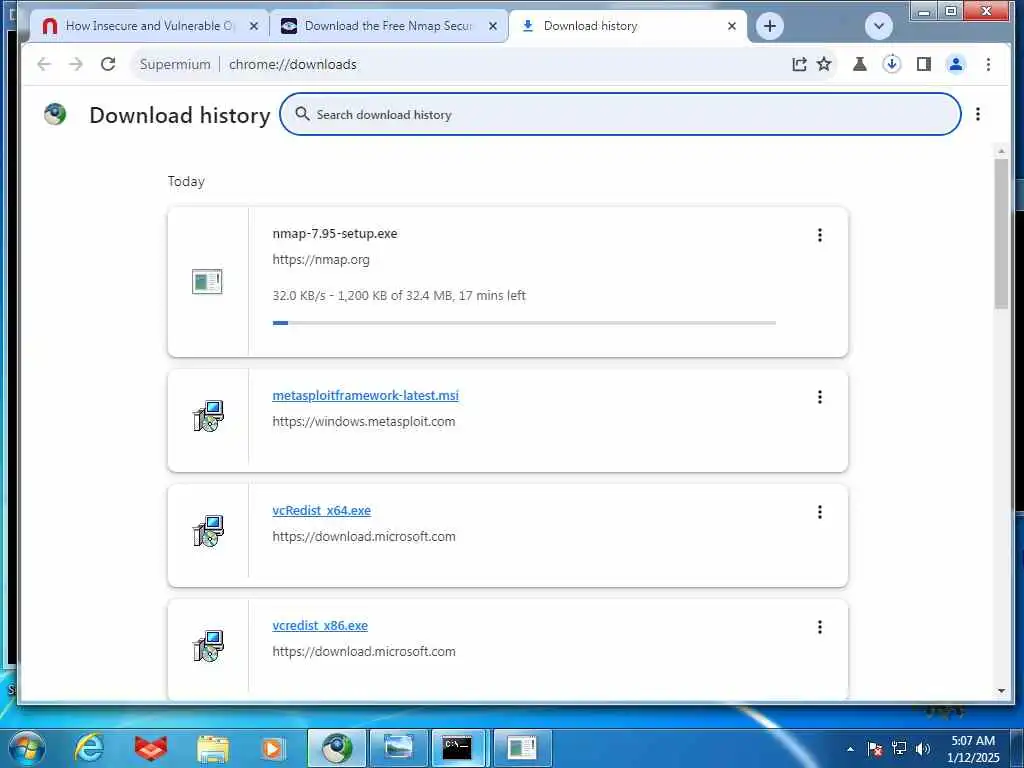
Task: Open more actions for vcRedist_x64.exe
Action: [820, 512]
